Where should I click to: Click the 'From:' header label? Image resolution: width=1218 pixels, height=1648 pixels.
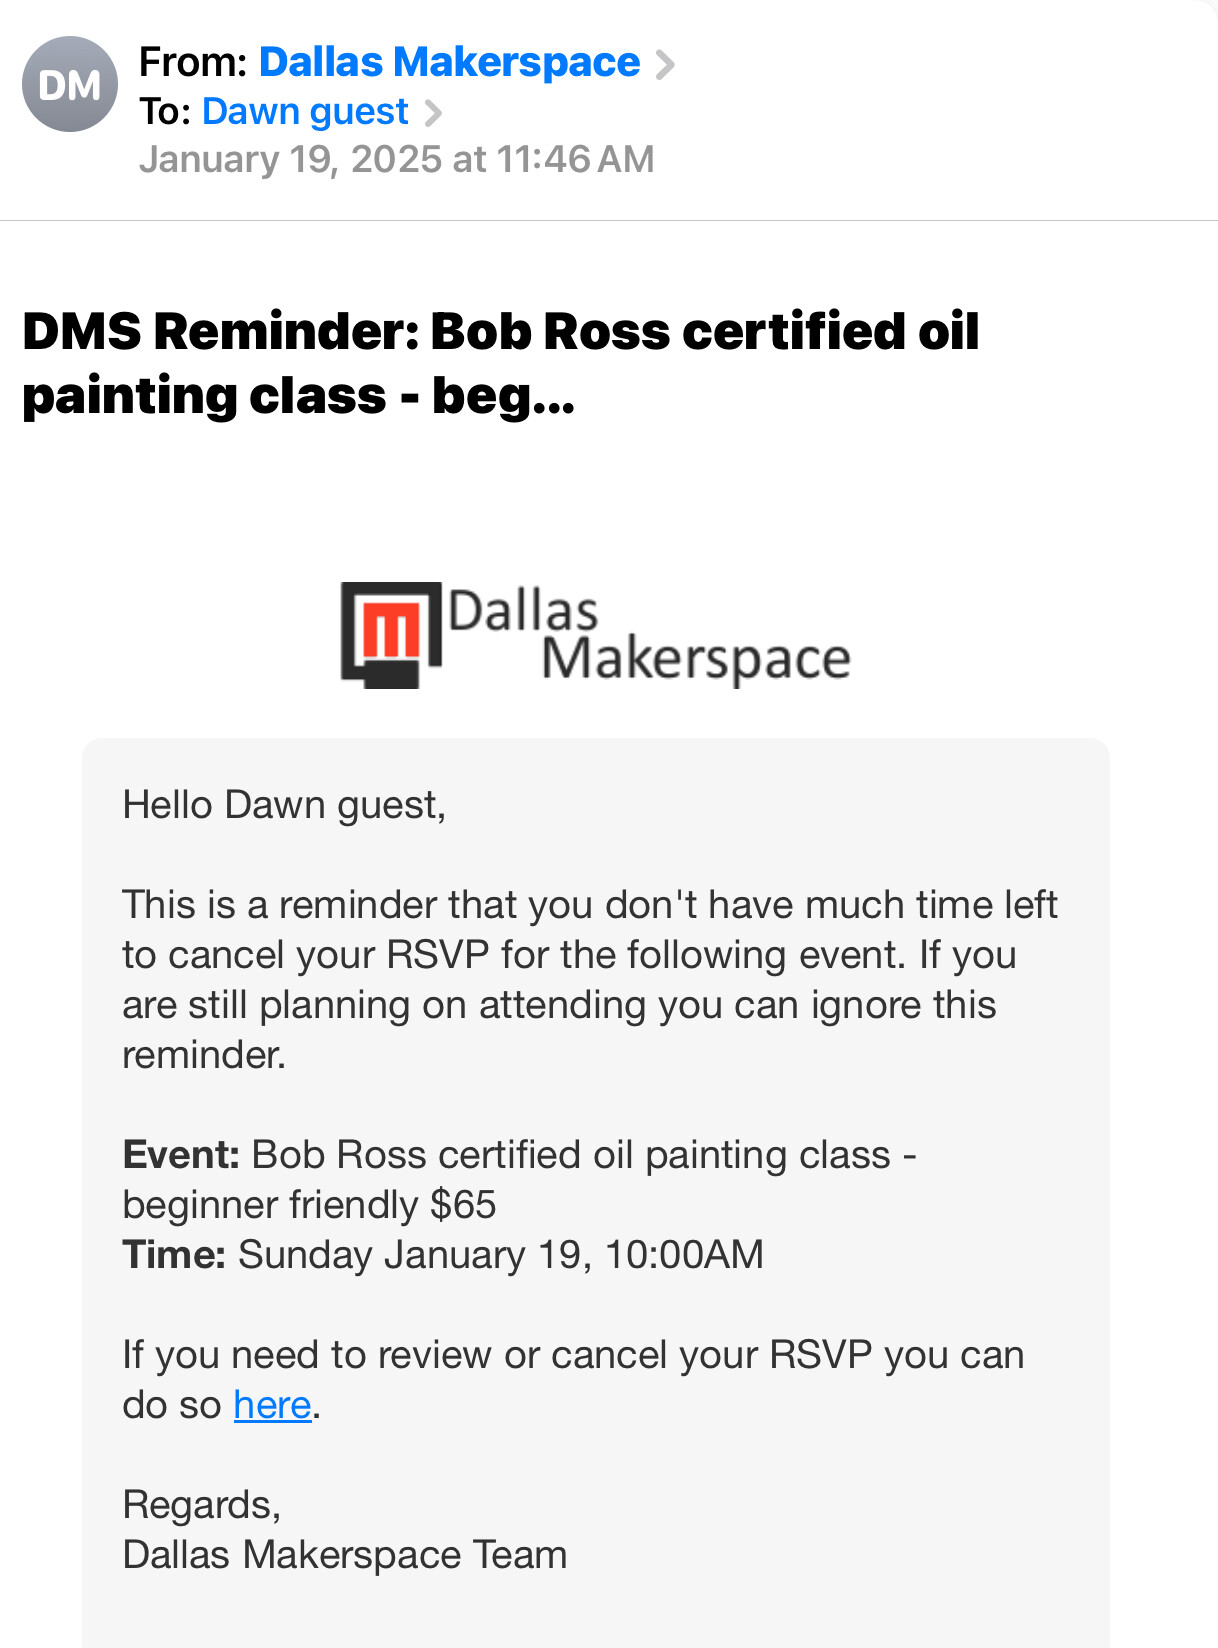(x=193, y=62)
